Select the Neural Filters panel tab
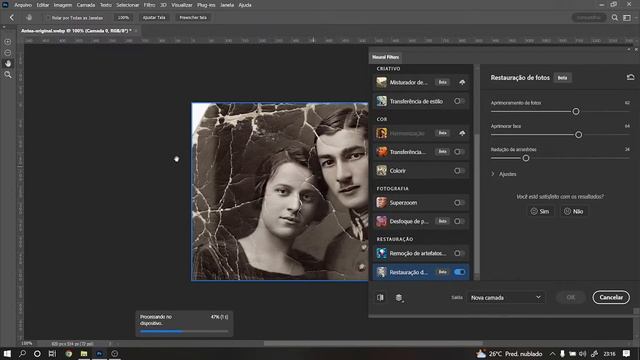 click(385, 57)
